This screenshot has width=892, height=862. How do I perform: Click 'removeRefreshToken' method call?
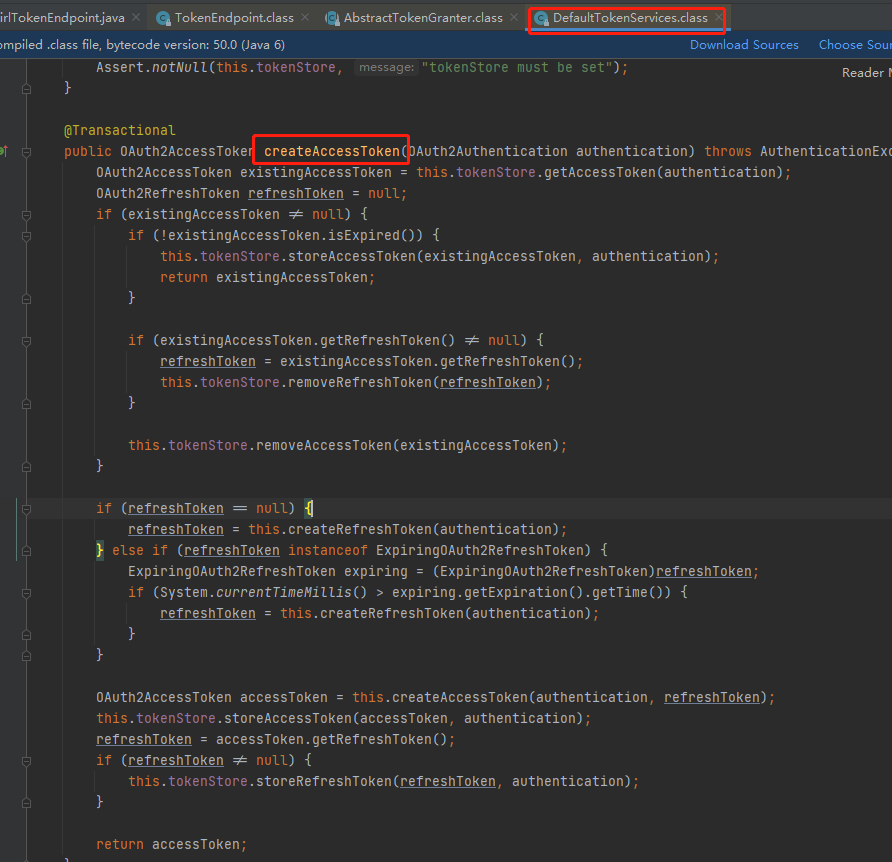360,382
